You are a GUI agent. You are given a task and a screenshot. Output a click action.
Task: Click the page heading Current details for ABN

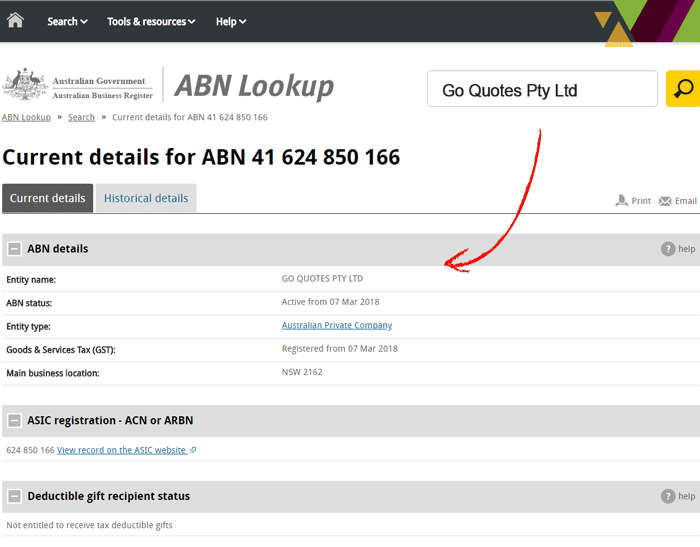tap(201, 157)
